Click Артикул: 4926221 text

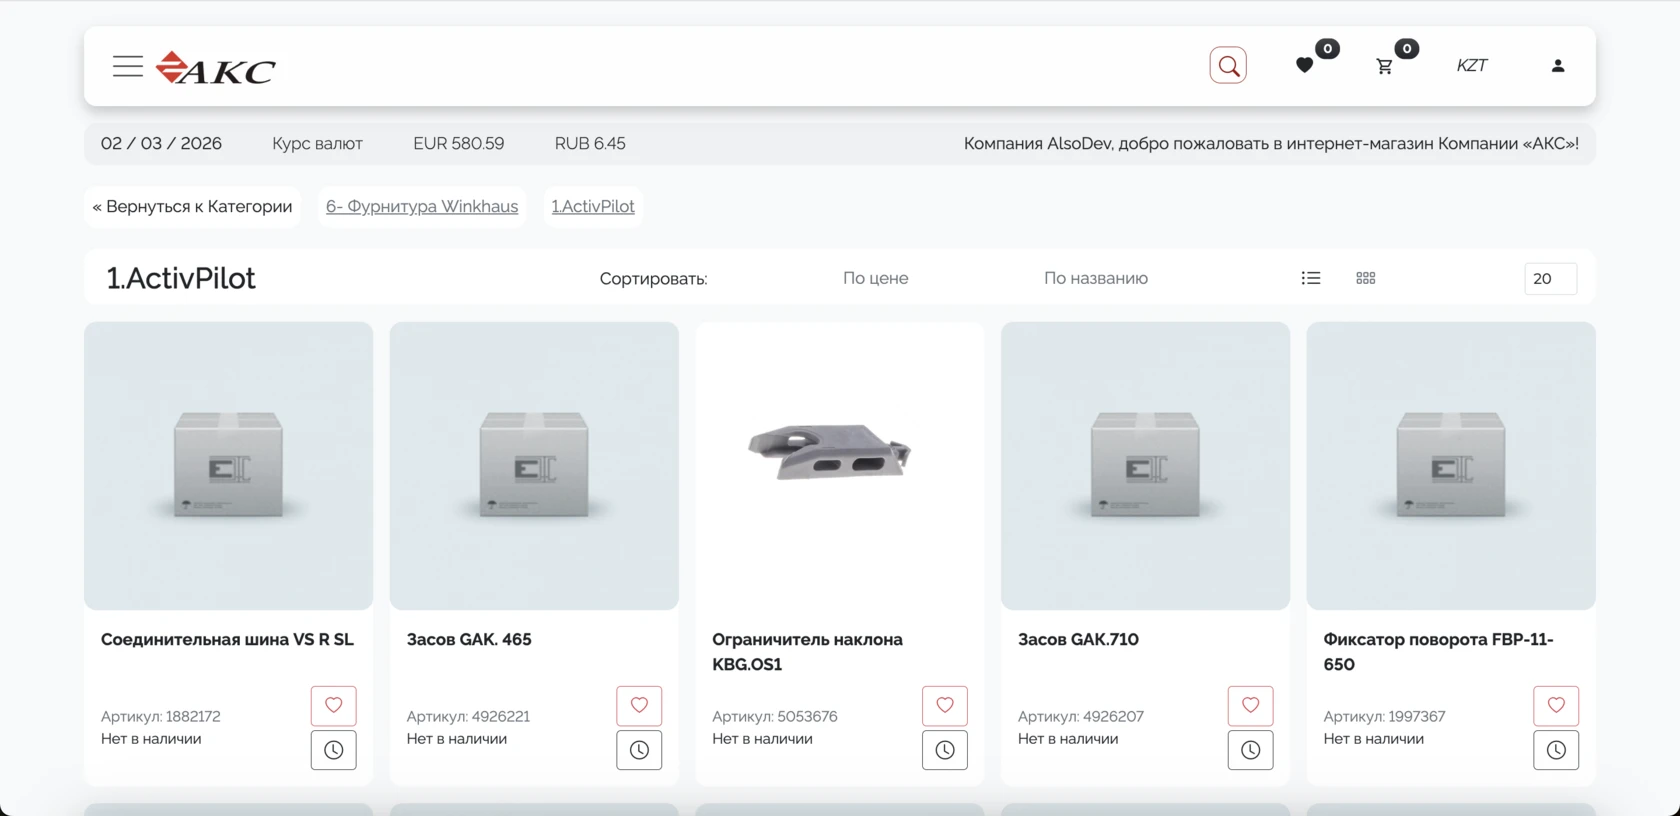[468, 716]
